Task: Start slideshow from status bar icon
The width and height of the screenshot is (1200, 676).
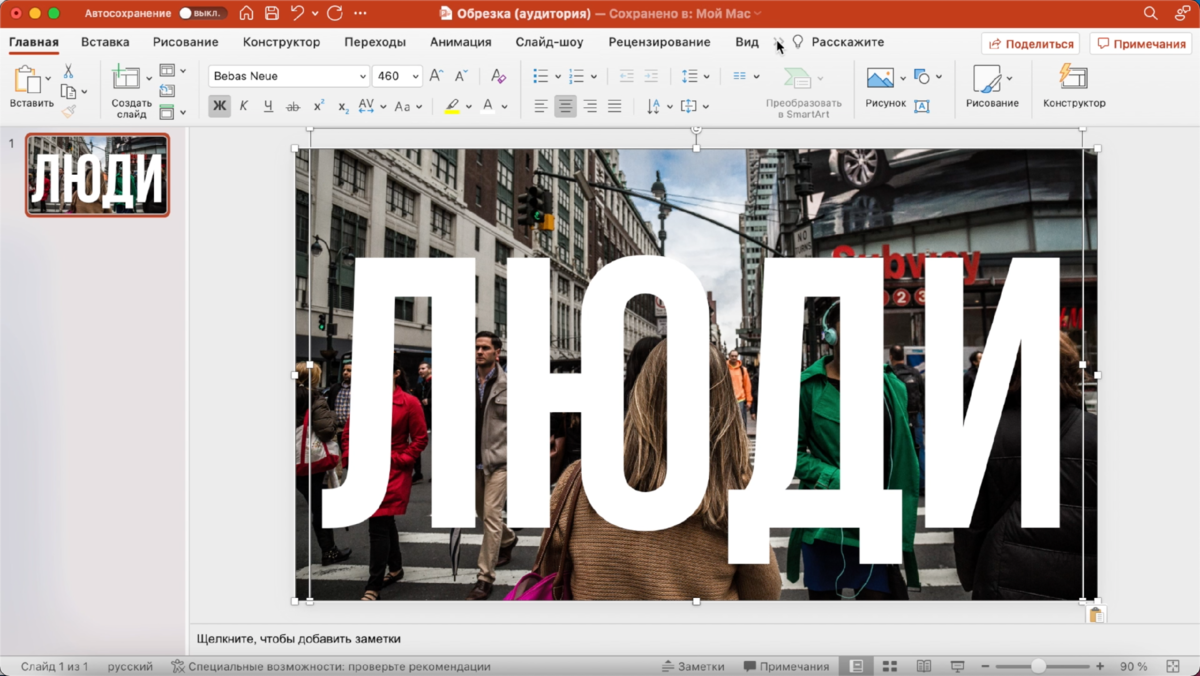Action: [957, 666]
